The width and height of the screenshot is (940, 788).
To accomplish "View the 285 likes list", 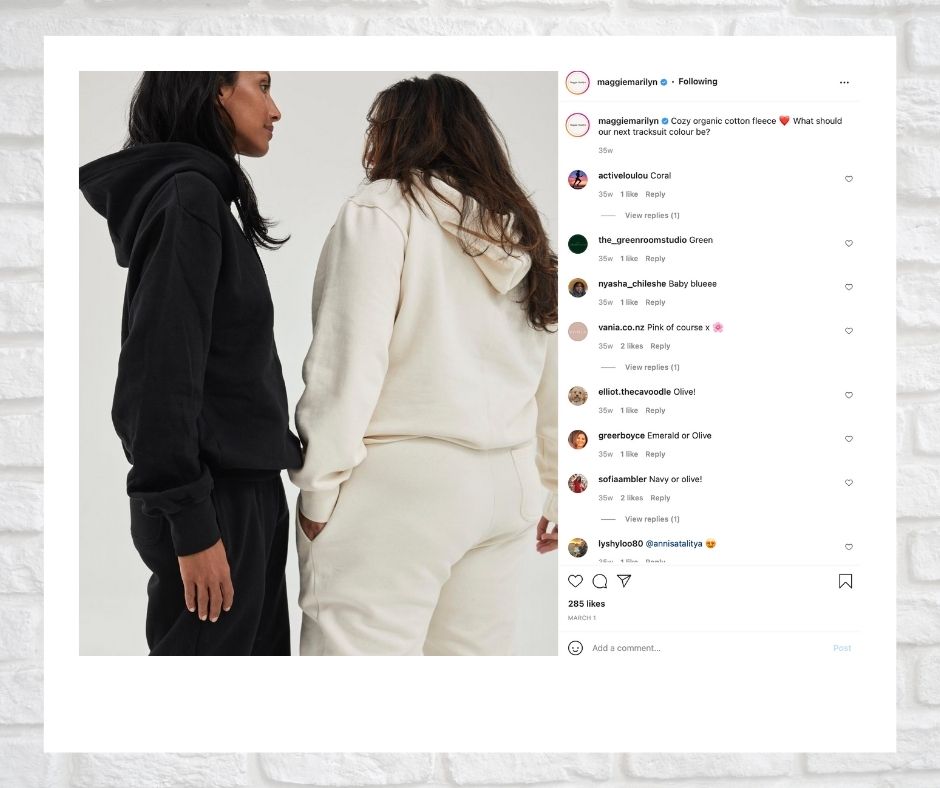I will (586, 603).
